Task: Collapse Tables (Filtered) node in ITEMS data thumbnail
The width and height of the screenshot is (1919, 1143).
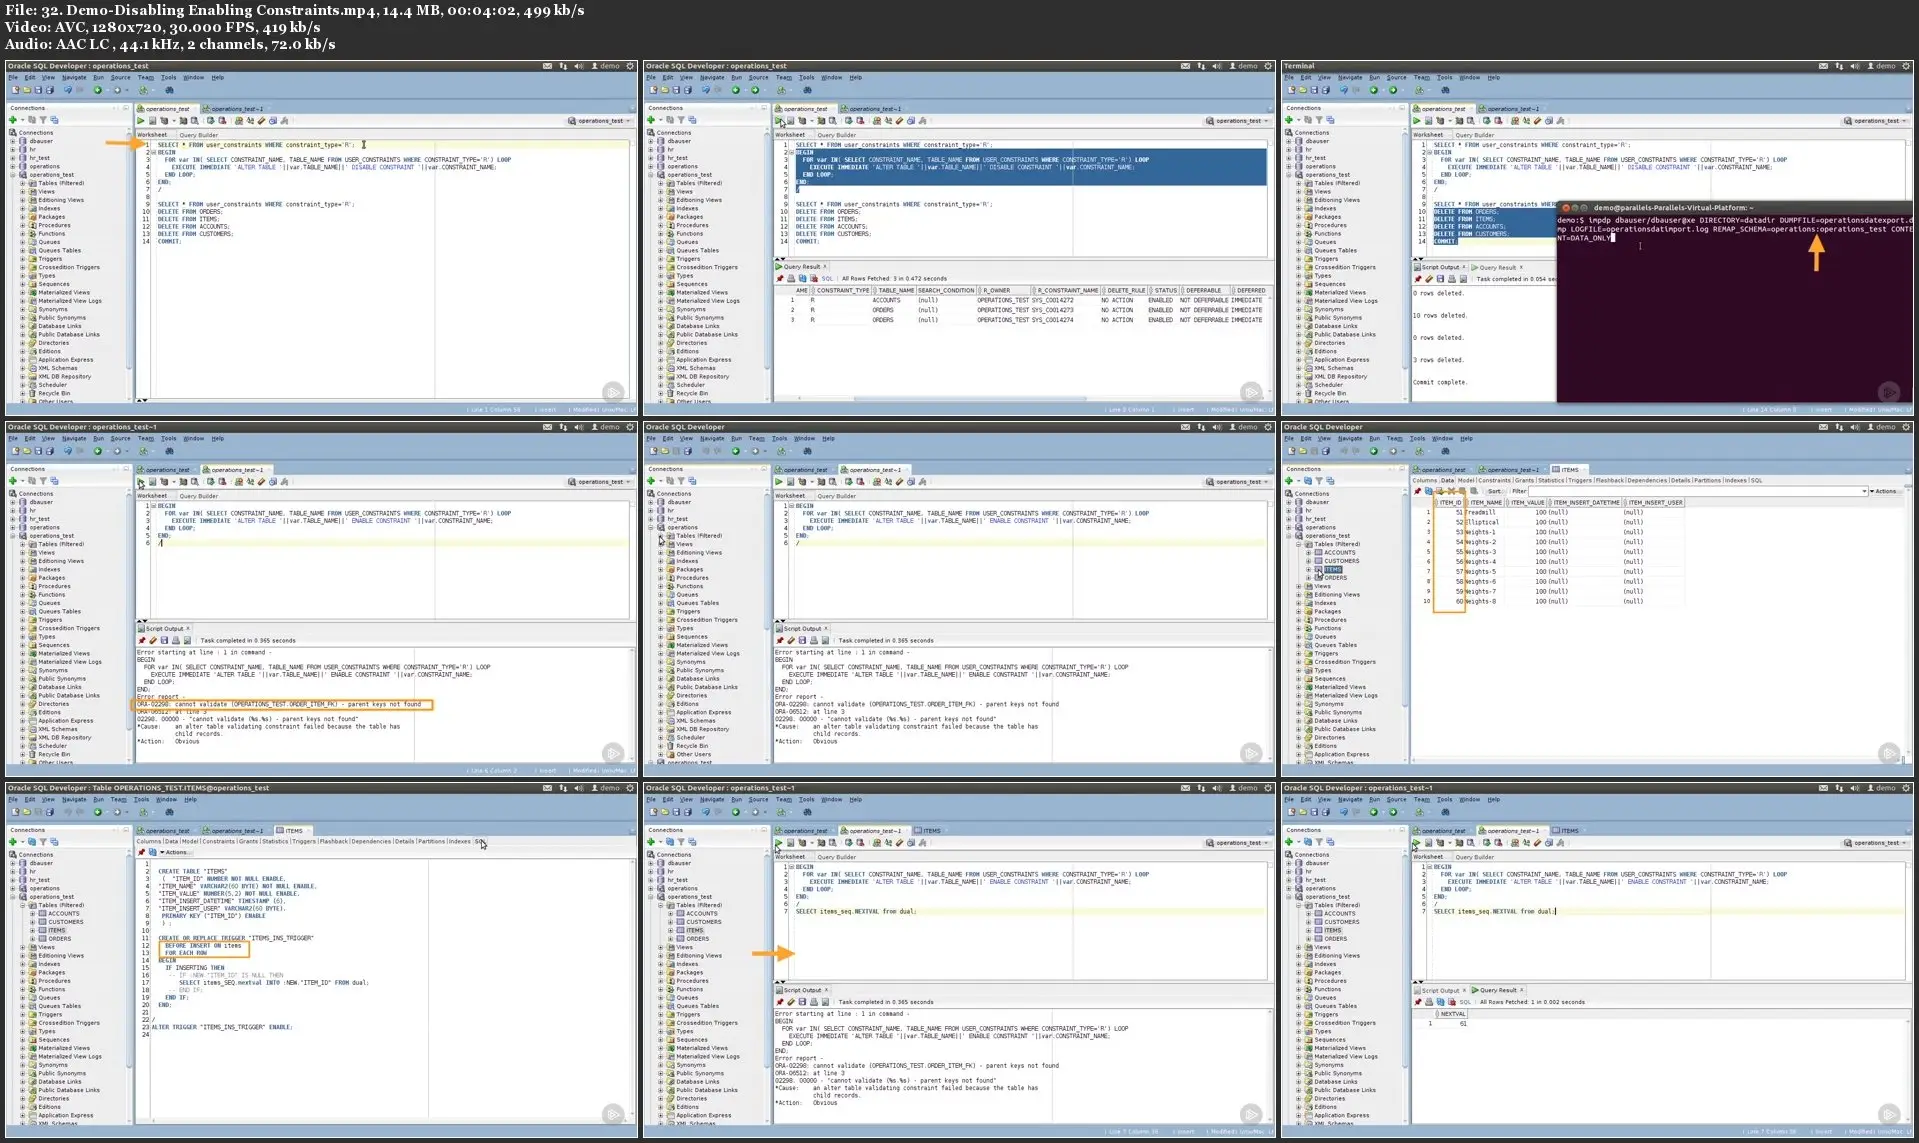Action: pyautogui.click(x=1299, y=544)
